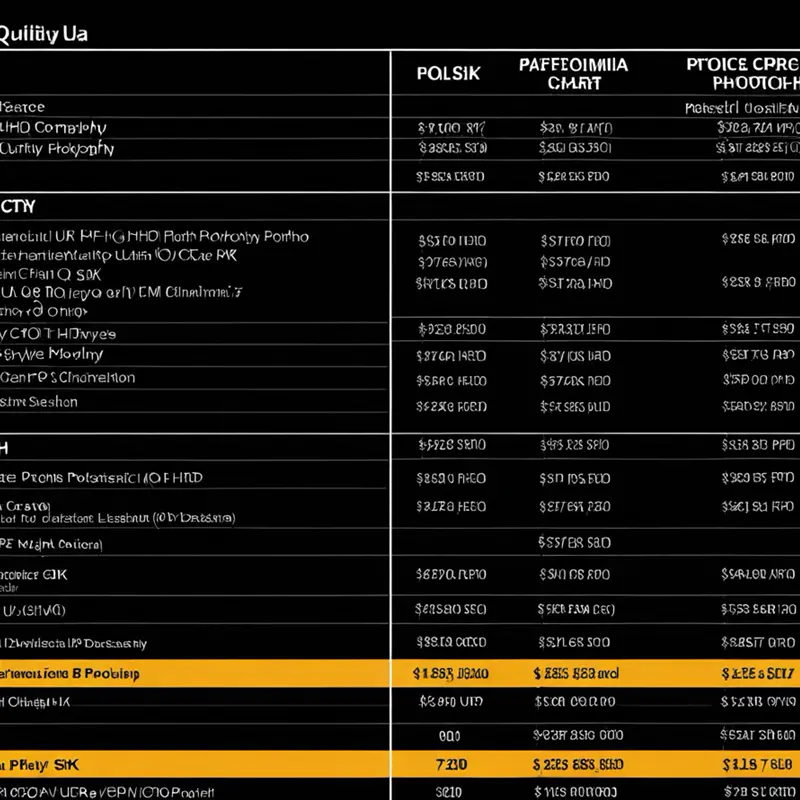Select the "Stywe Moolny" row label
This screenshot has height=800, width=800.
coord(52,355)
